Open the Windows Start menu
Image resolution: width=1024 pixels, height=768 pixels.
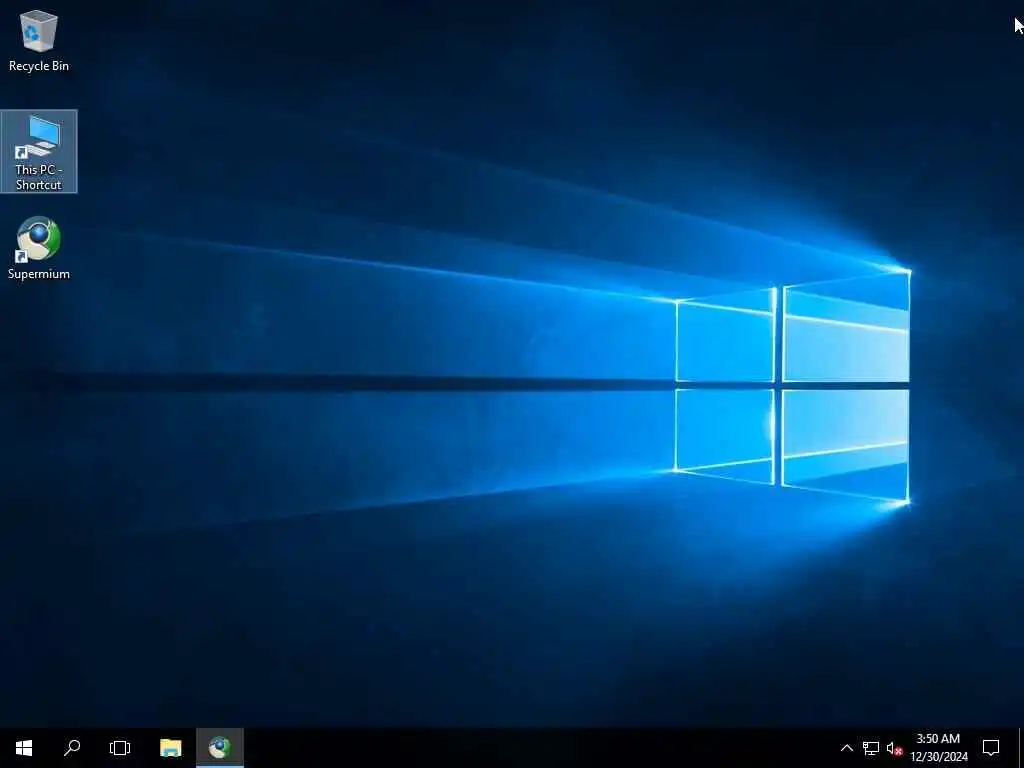[x=24, y=748]
